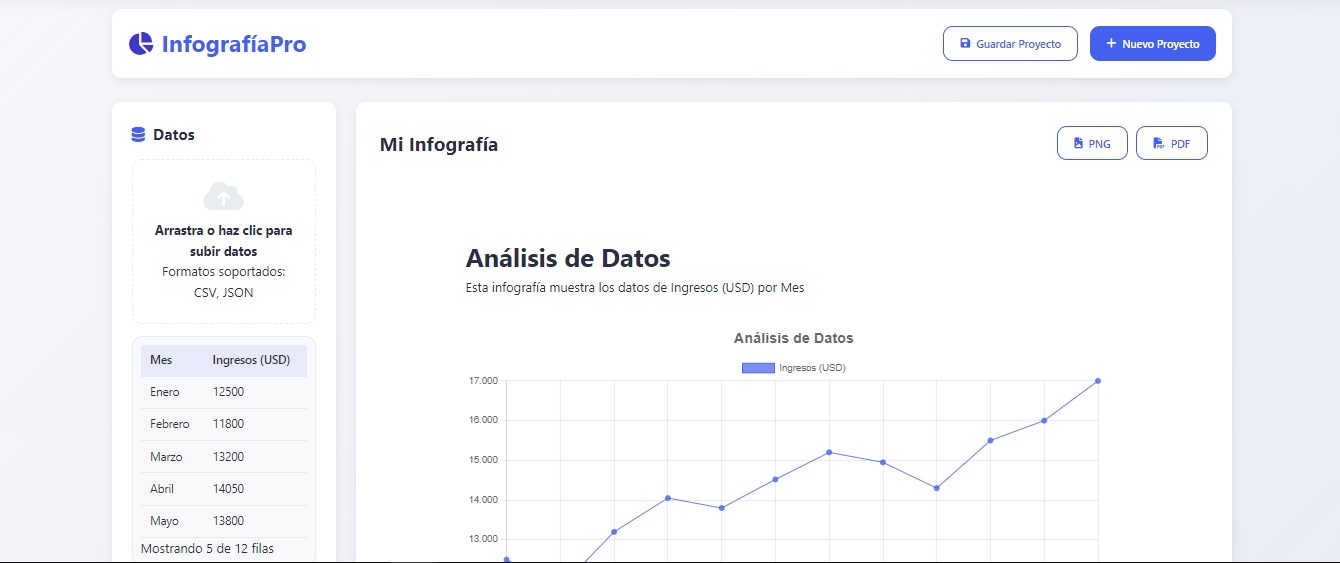Click the plus icon in Nuevo Proyecto
1340x563 pixels.
pos(1111,44)
